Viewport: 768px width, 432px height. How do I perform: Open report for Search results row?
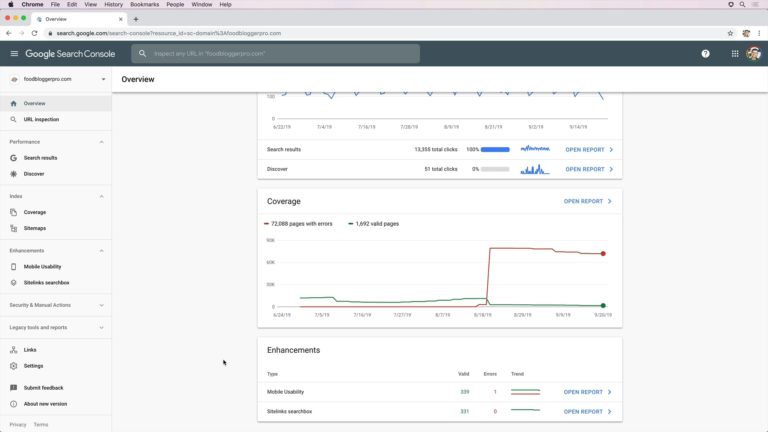click(x=589, y=149)
